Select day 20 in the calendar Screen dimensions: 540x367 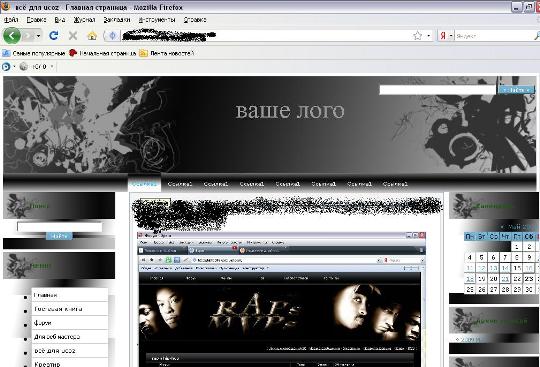click(x=493, y=279)
